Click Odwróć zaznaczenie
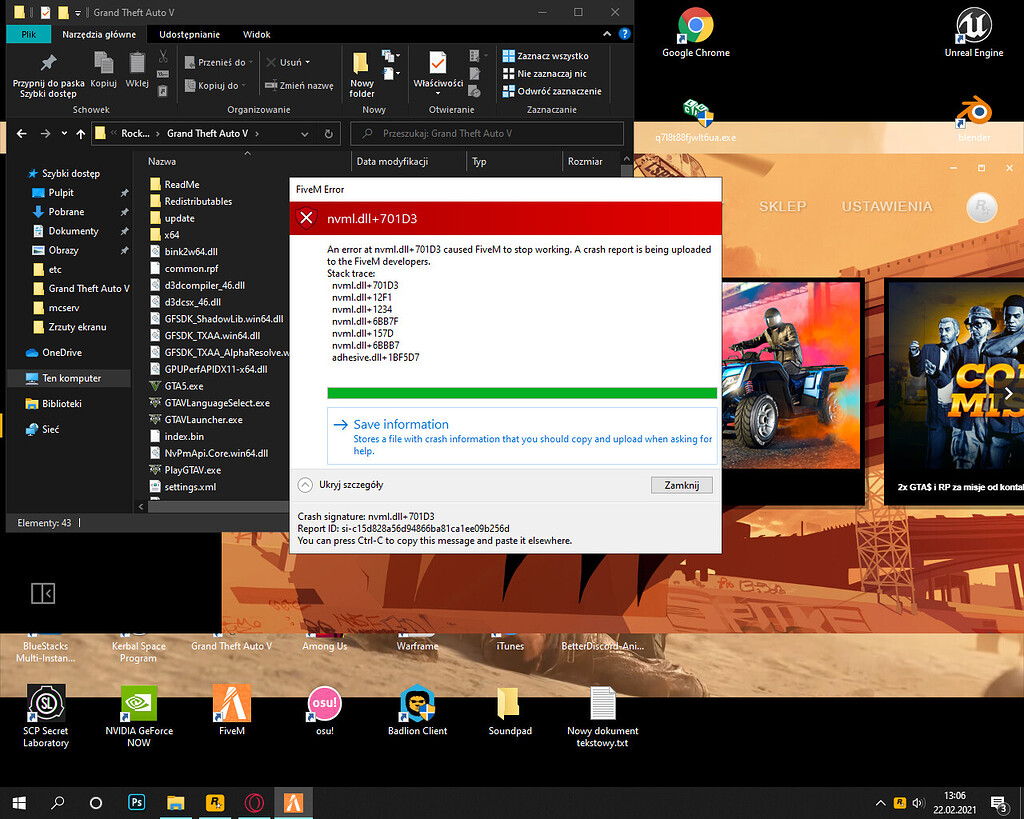 pos(552,91)
